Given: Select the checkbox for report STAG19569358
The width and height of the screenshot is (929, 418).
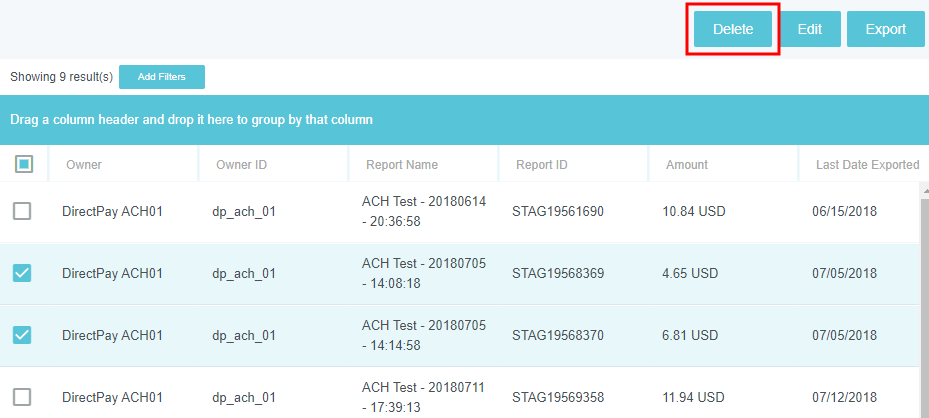Looking at the screenshot, I should coord(22,397).
